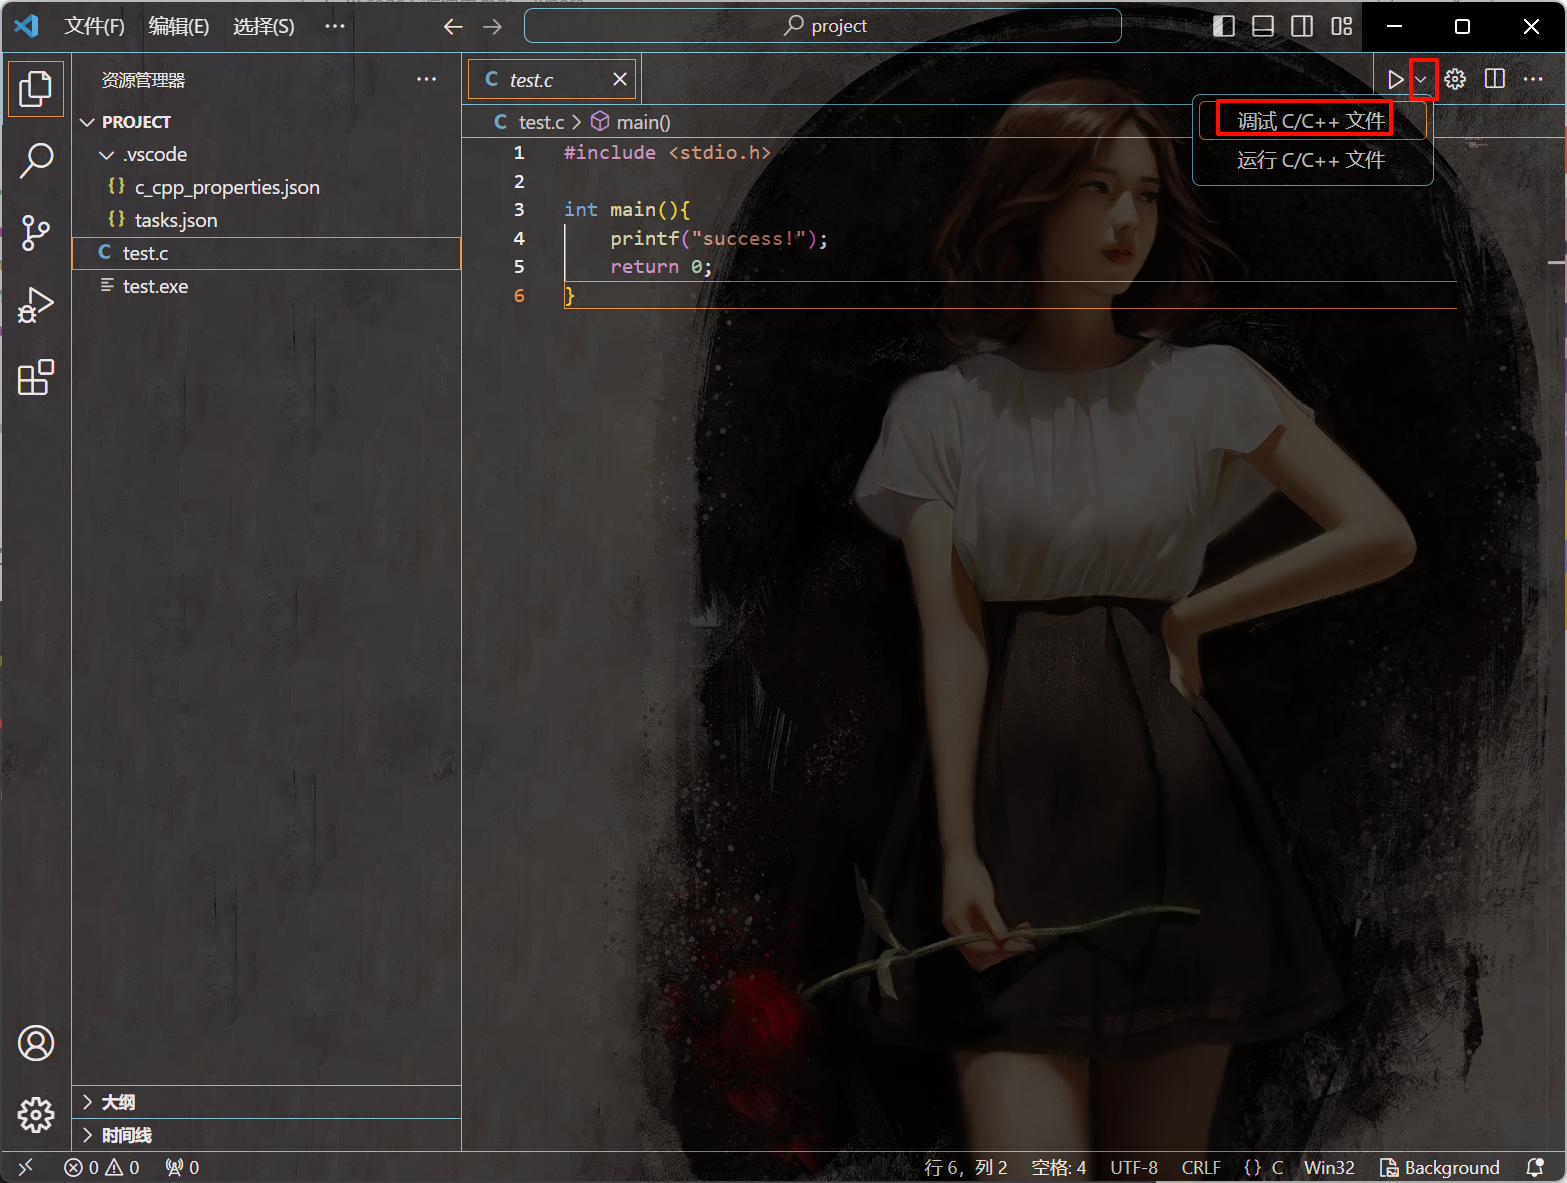This screenshot has width=1567, height=1183.
Task: Close the test.c editor tab
Action: 620,79
